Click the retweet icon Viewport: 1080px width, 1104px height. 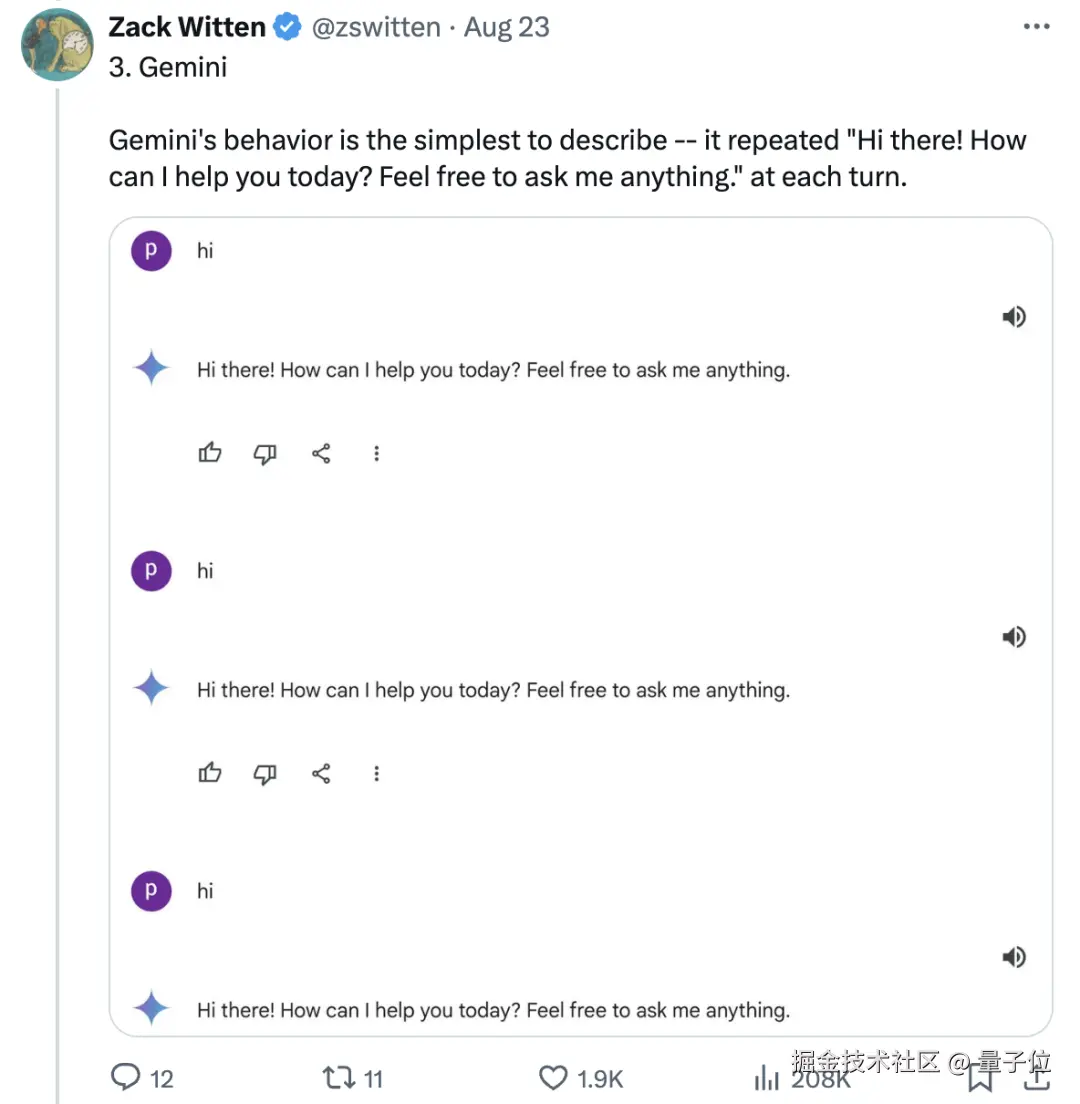(337, 1077)
